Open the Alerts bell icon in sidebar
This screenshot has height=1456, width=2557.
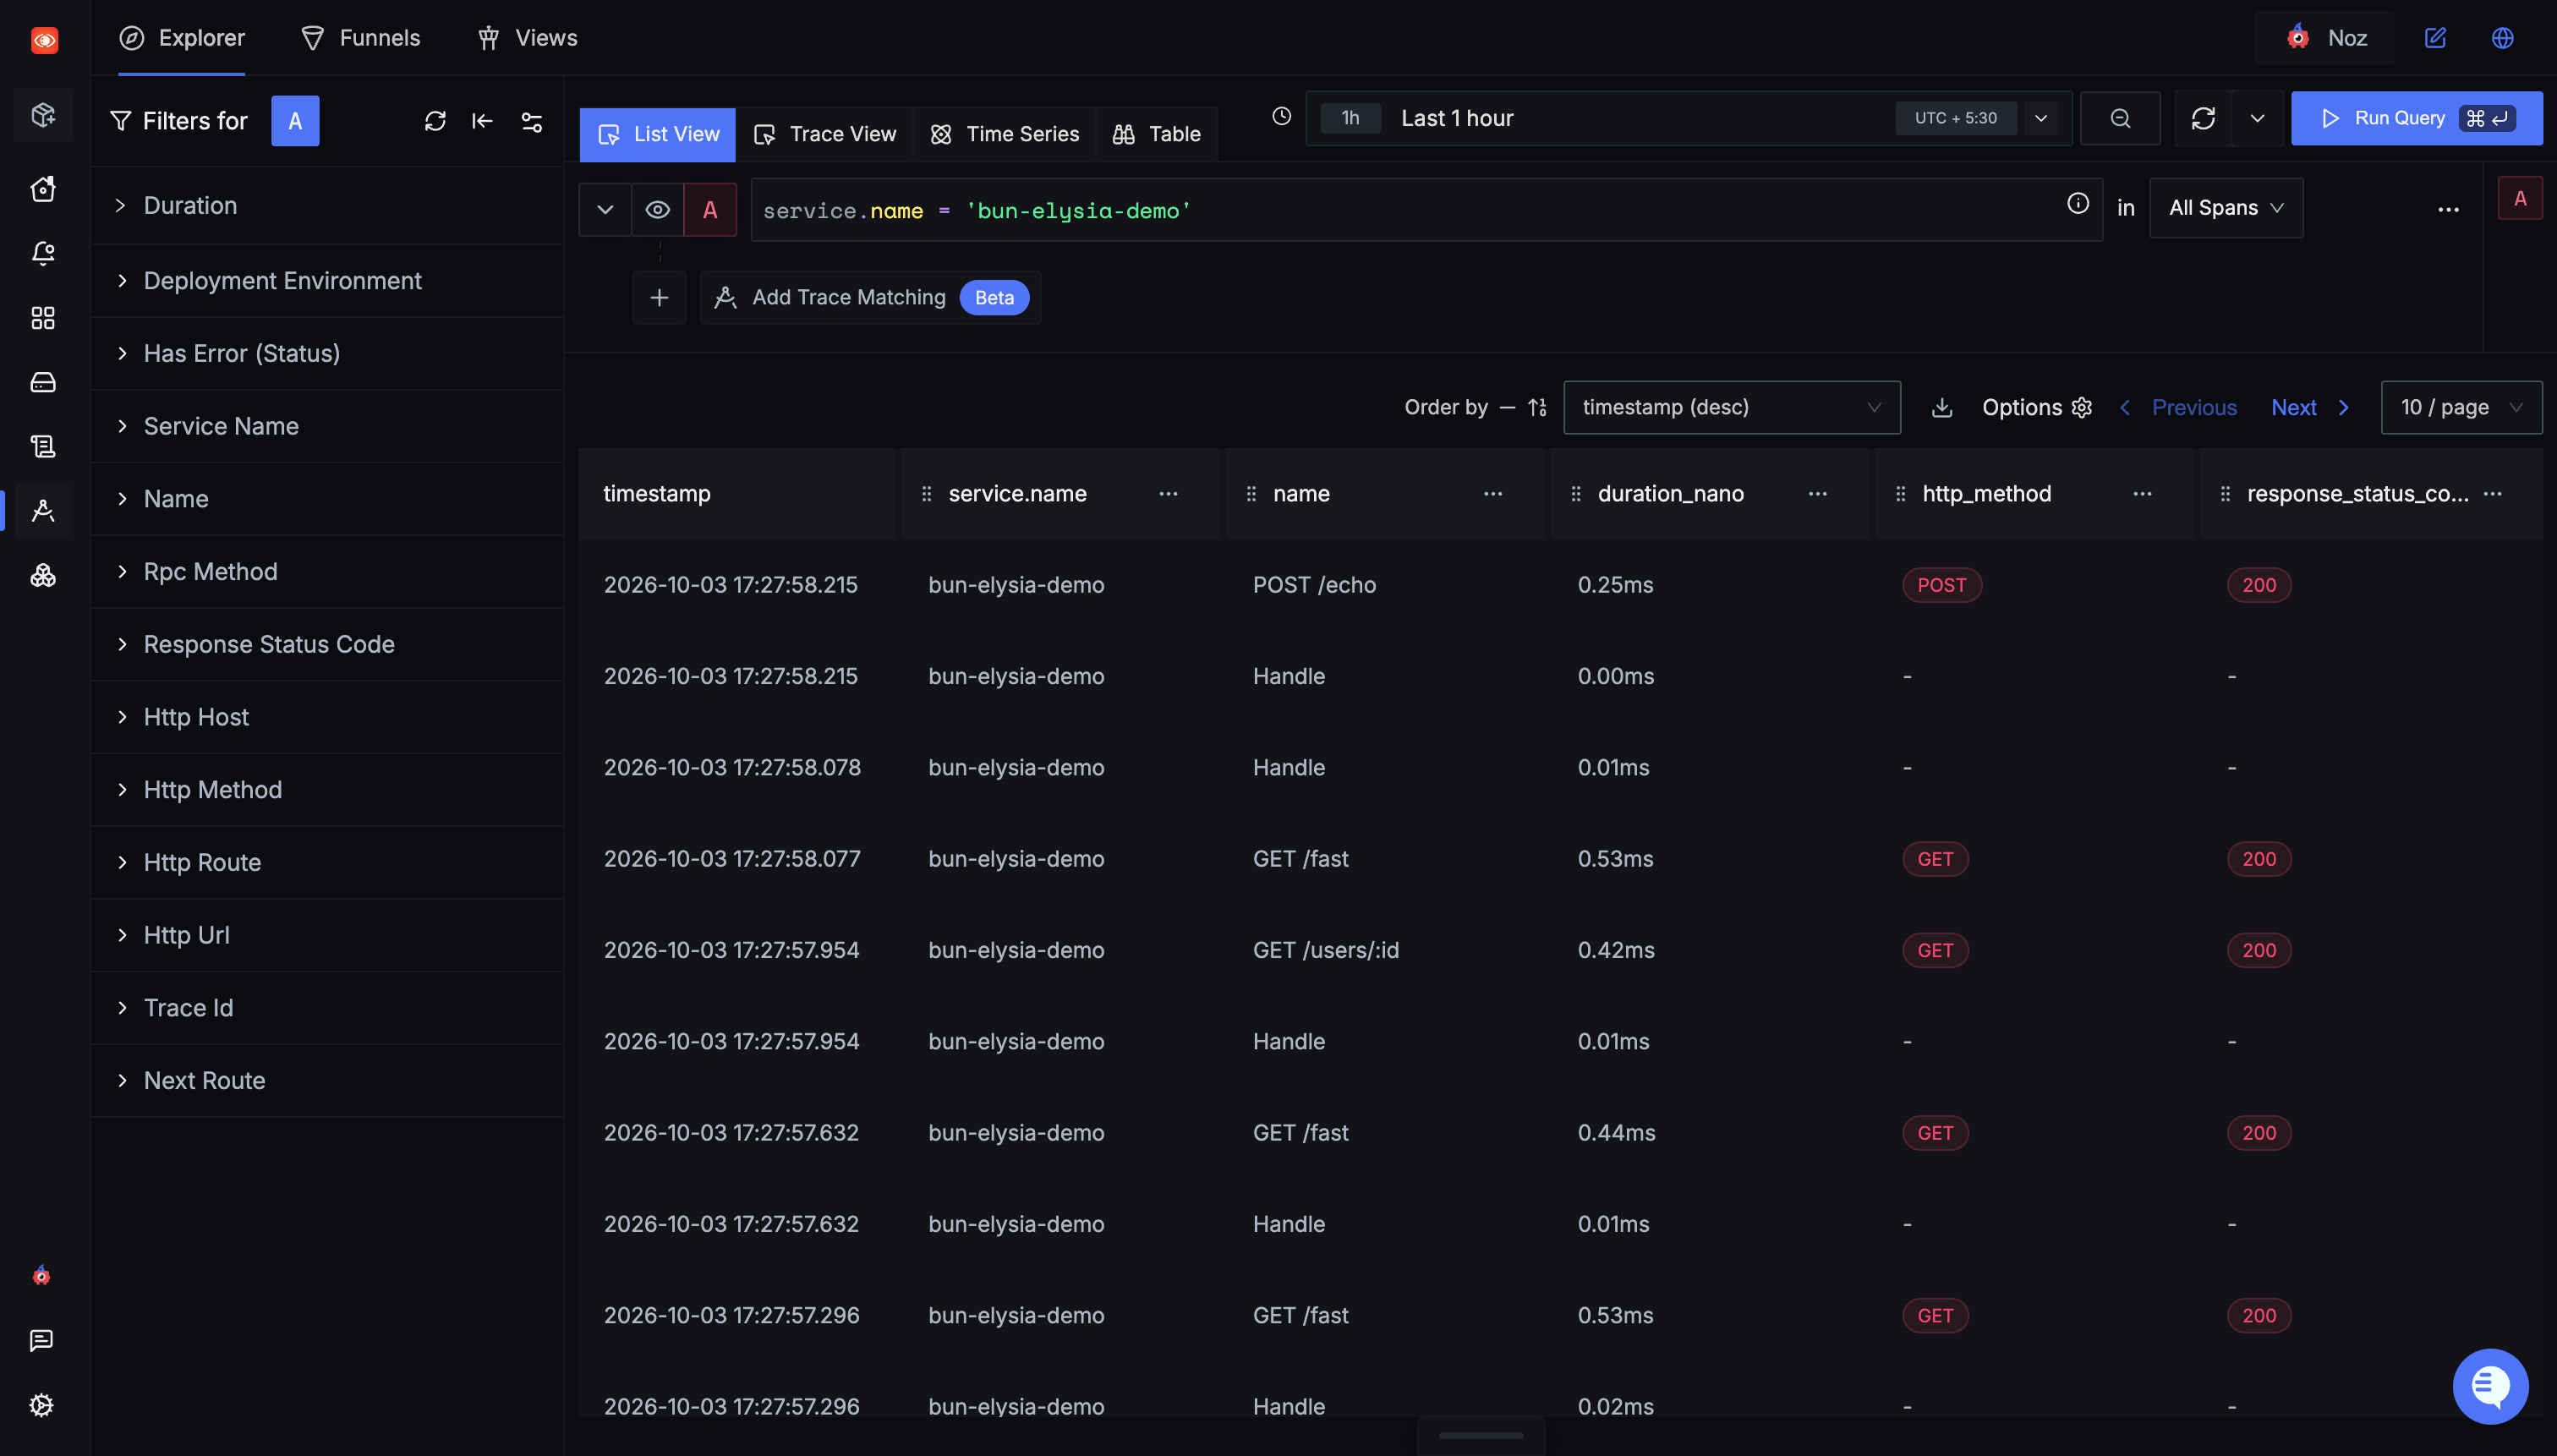click(43, 253)
